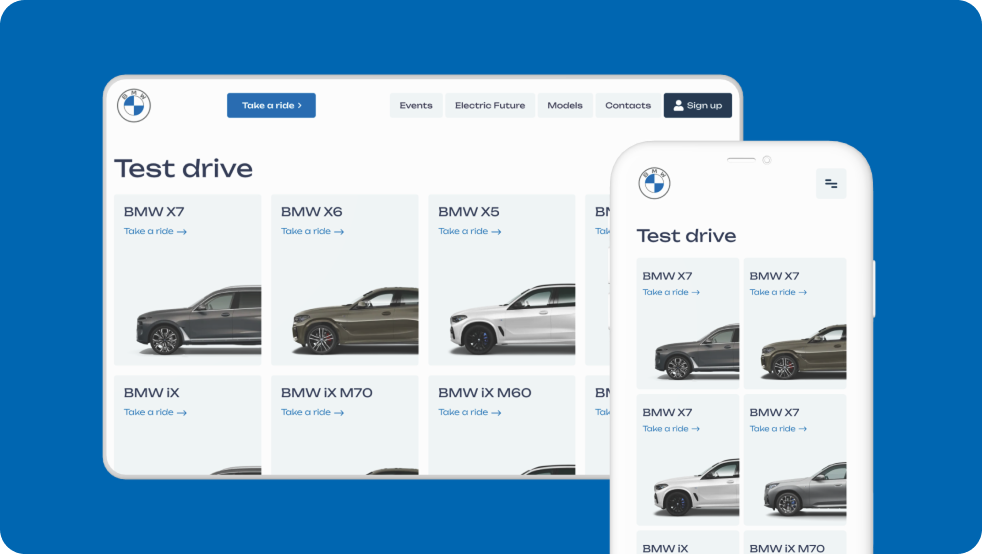The image size is (982, 554).
Task: Click the BMW logo on the phone screen
Action: tap(654, 183)
